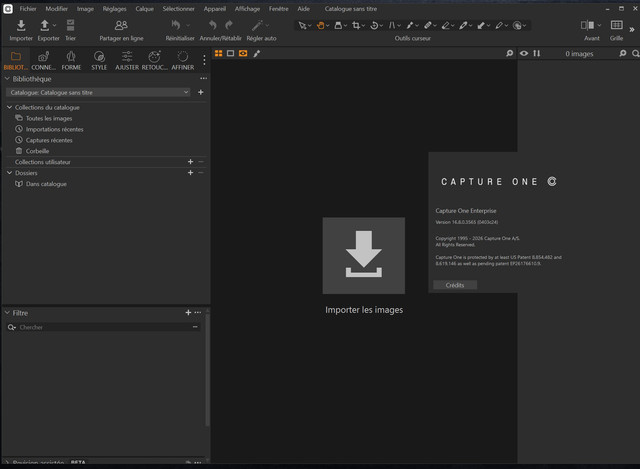Screen dimensions: 640x469
Task: Switch to the FORME tool tab
Action: click(x=71, y=60)
